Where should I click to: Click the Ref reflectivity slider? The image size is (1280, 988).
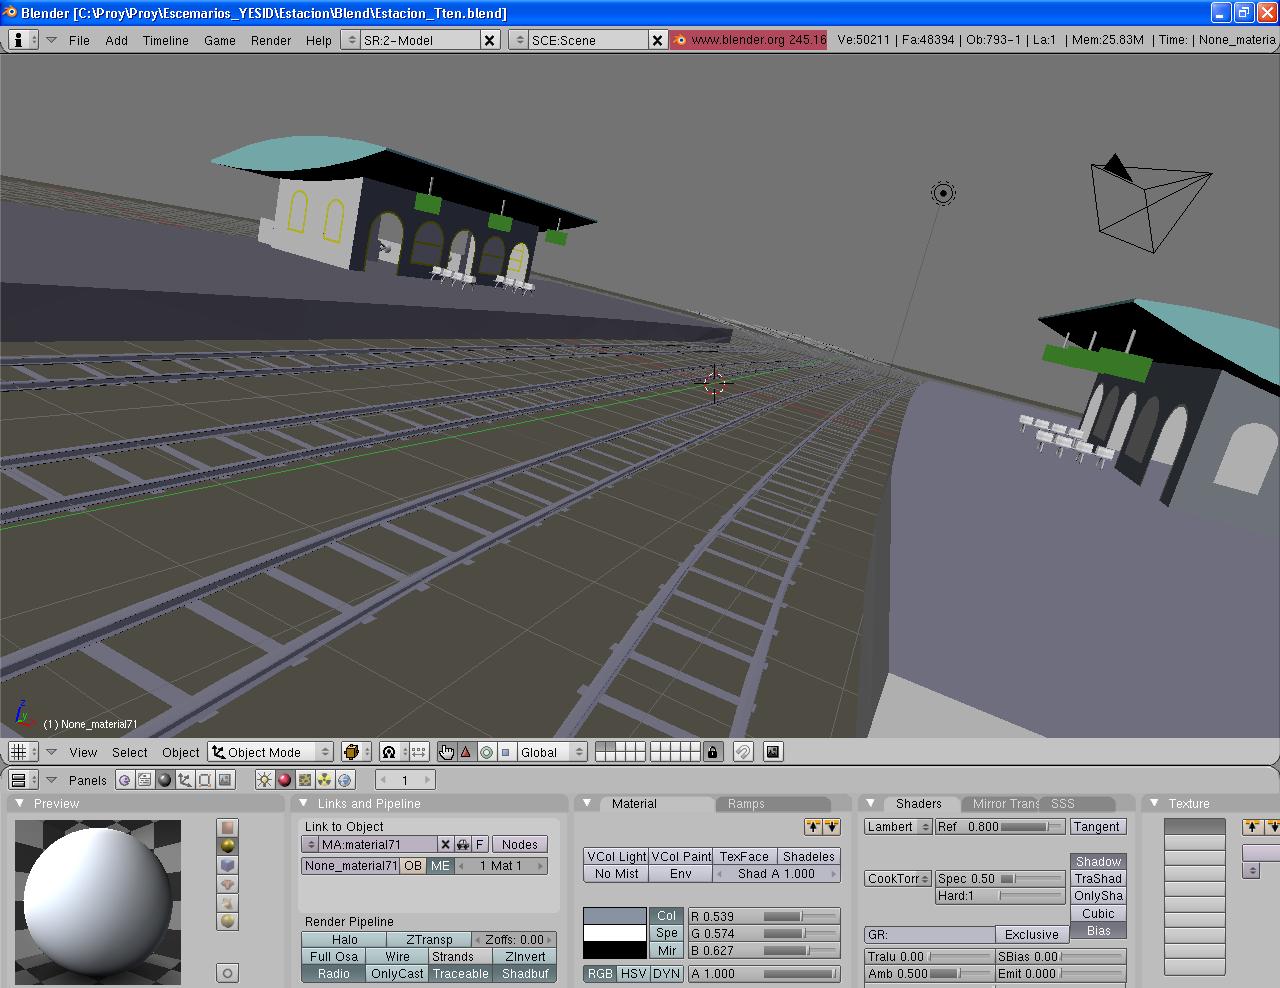tap(1000, 827)
